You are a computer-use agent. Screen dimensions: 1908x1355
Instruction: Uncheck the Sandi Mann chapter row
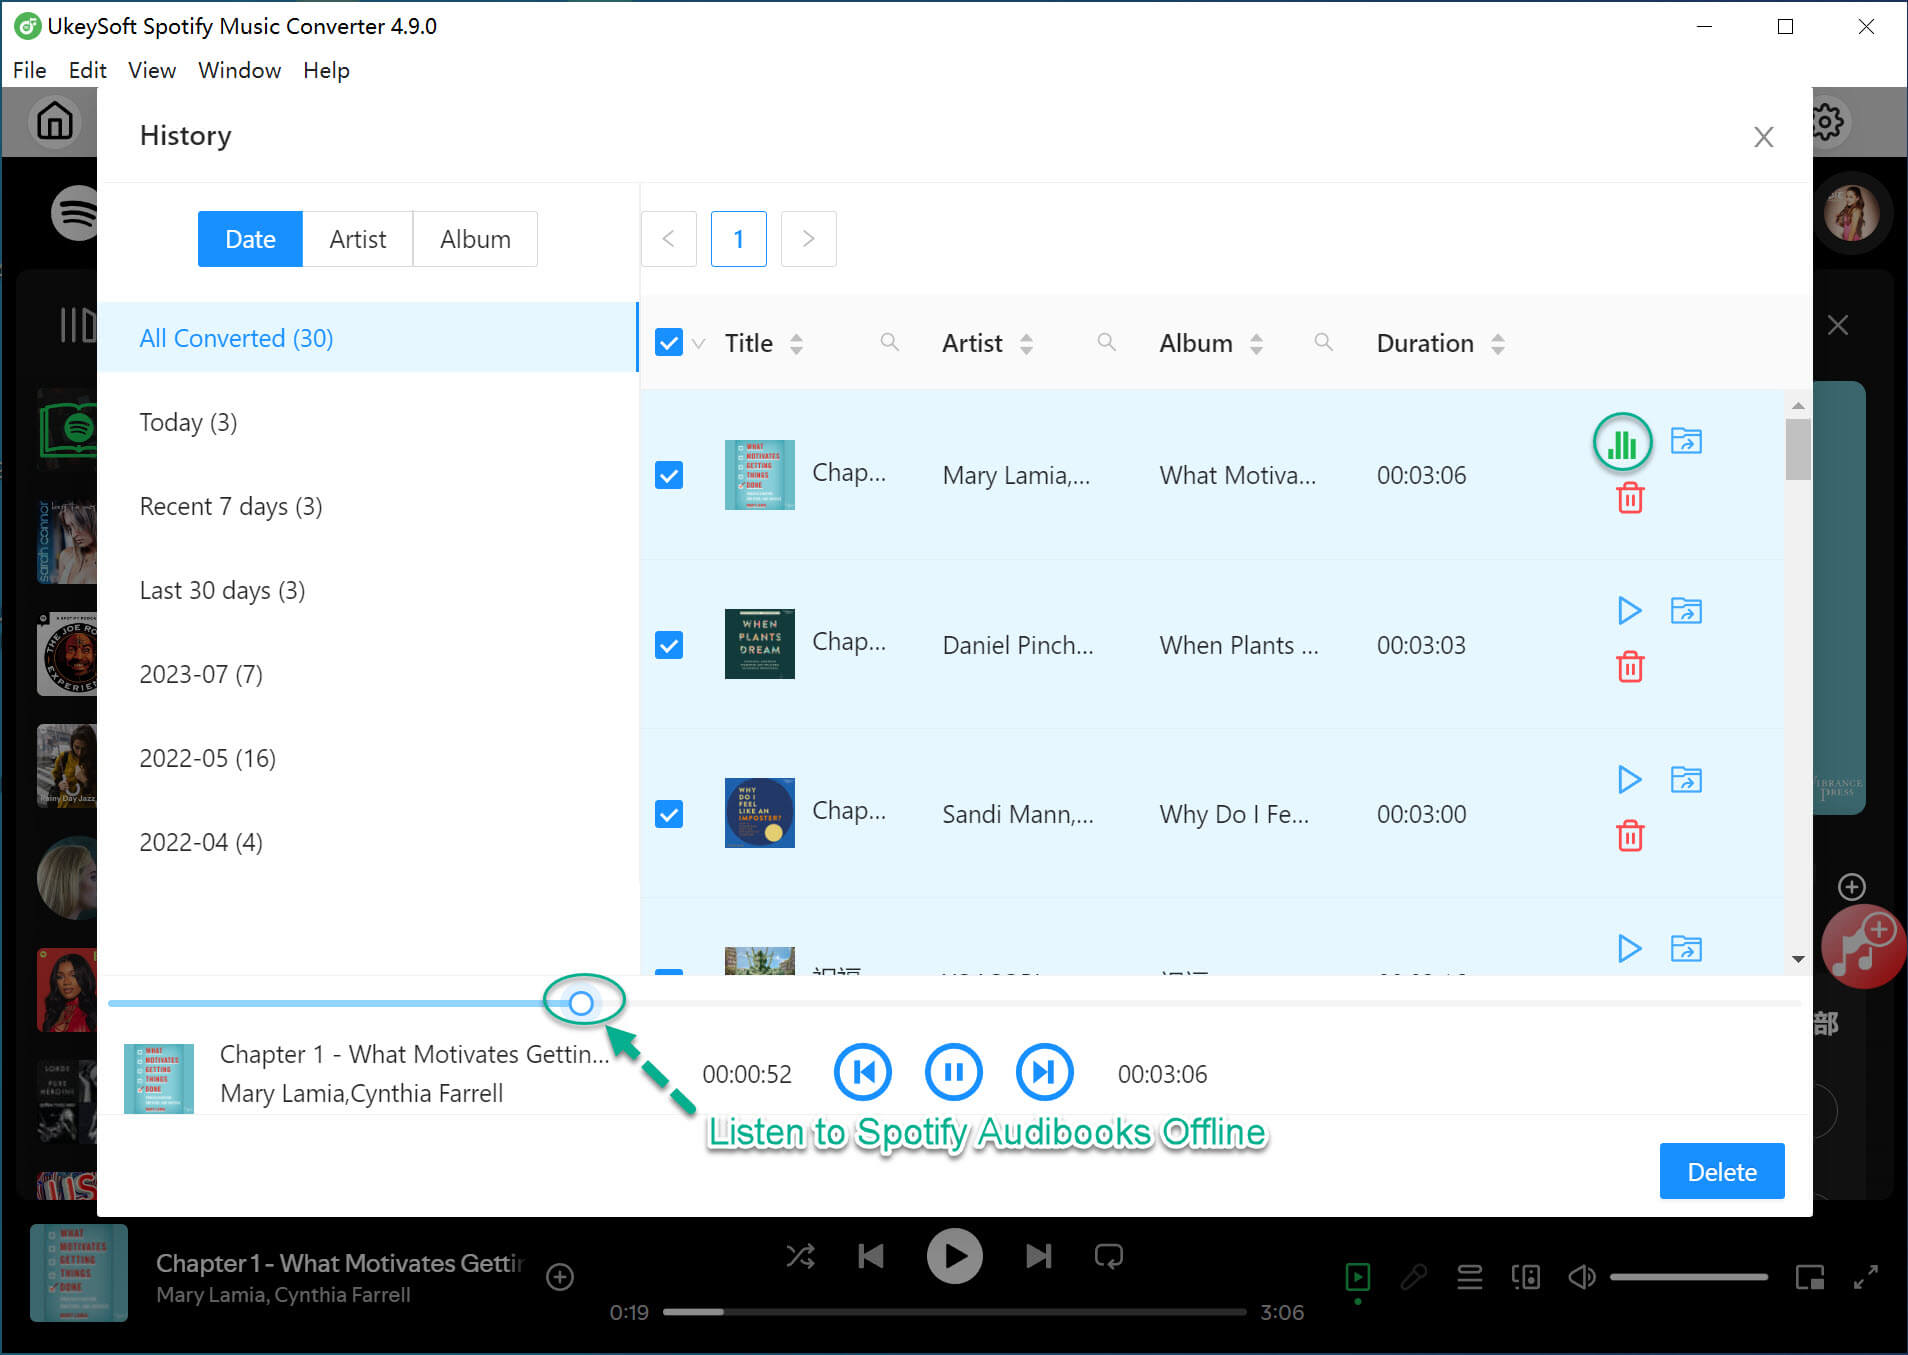point(668,813)
